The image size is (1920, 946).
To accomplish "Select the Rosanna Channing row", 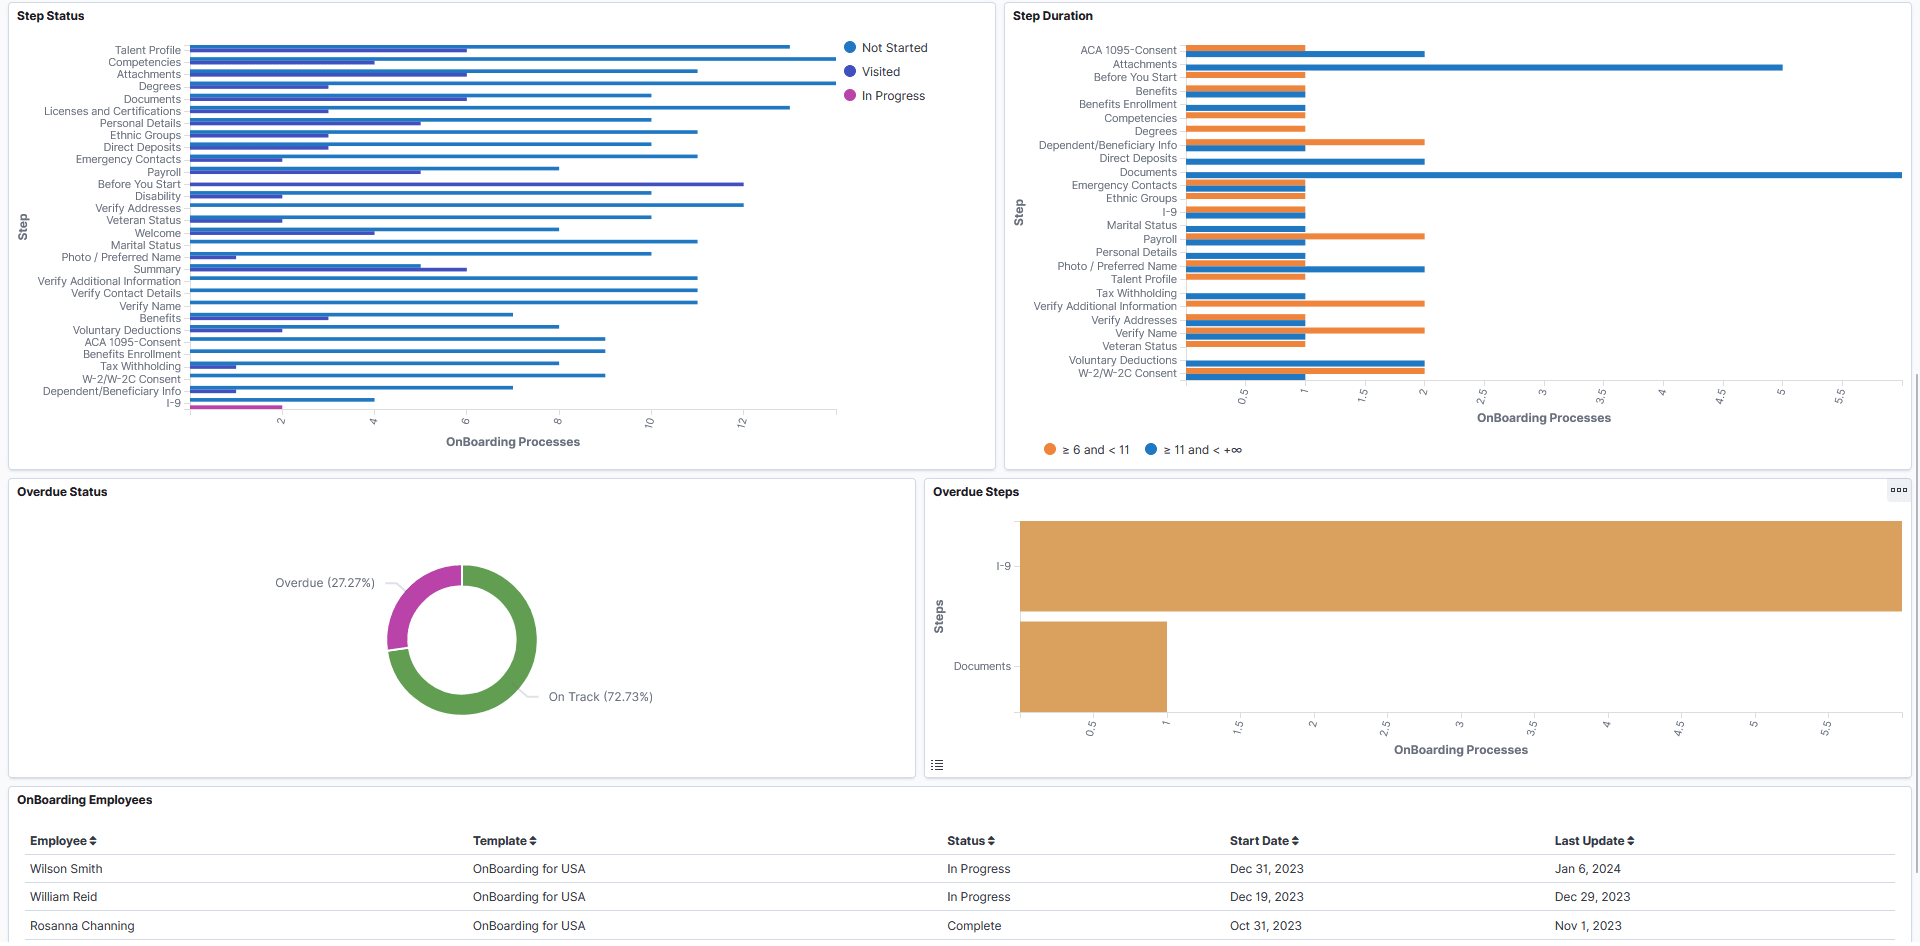I will (x=82, y=925).
